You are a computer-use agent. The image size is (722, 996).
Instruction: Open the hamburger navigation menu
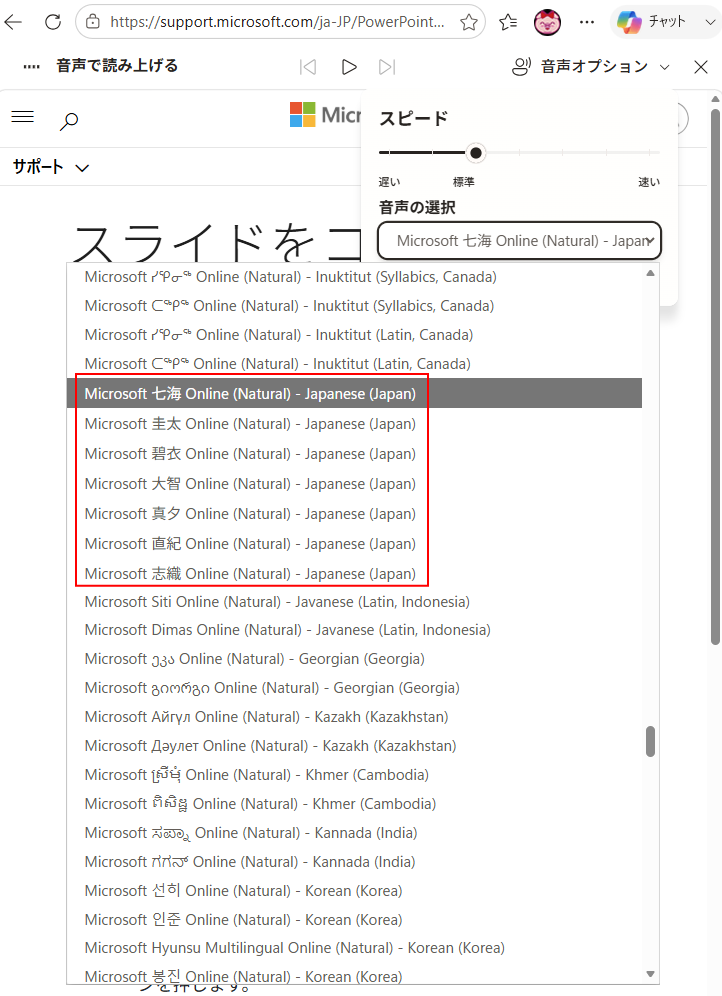point(23,117)
